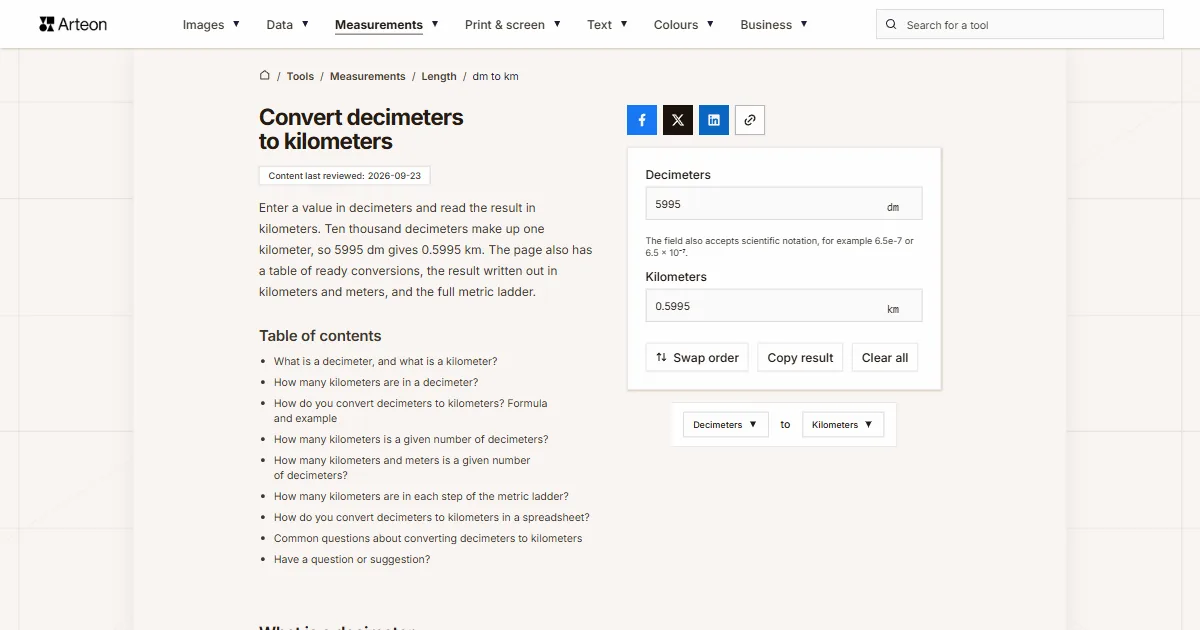Image resolution: width=1200 pixels, height=630 pixels.
Task: Open the home breadcrumb icon
Action: click(x=265, y=76)
